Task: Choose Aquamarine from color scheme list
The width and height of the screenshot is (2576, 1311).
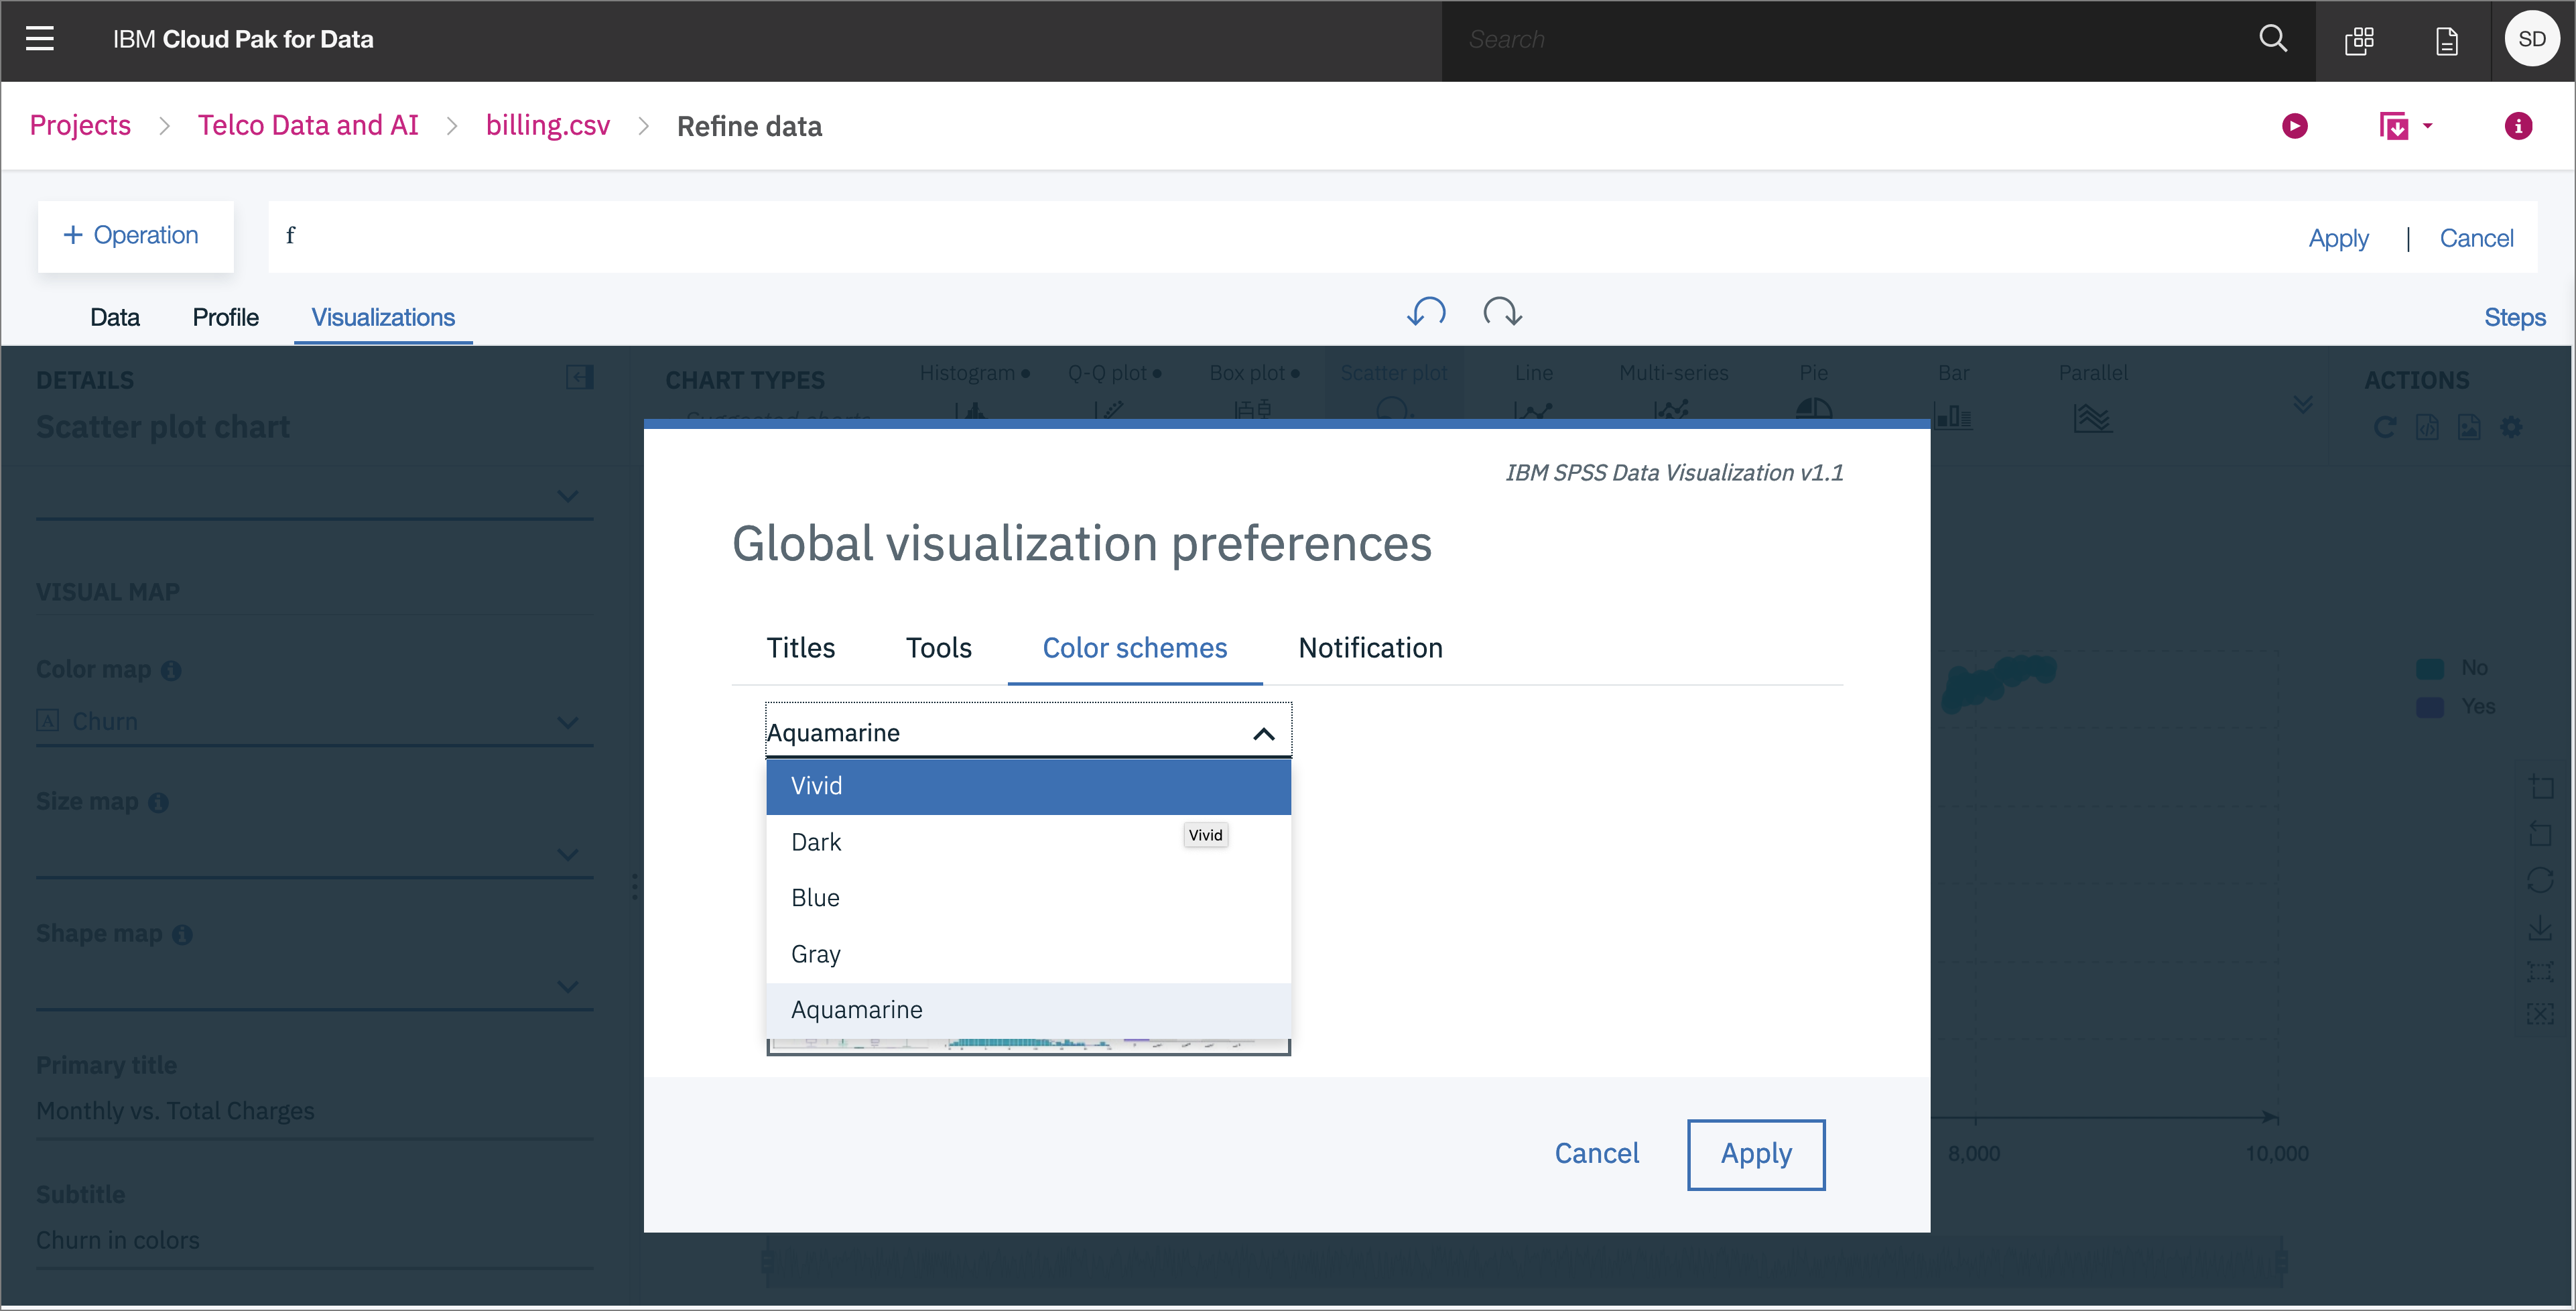Action: tap(1028, 1010)
